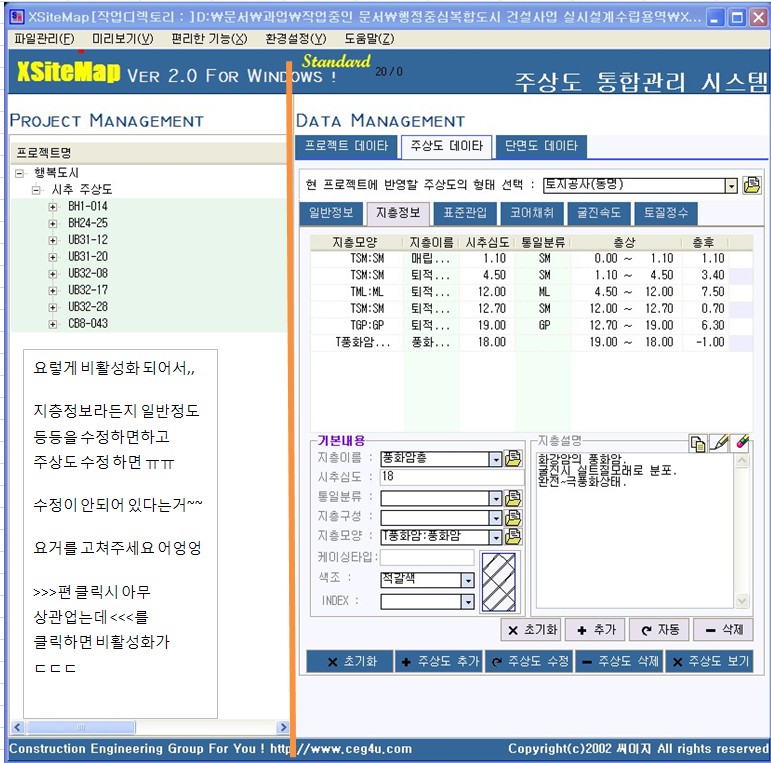
Task: Click the 삭제 layer button
Action: point(723,630)
